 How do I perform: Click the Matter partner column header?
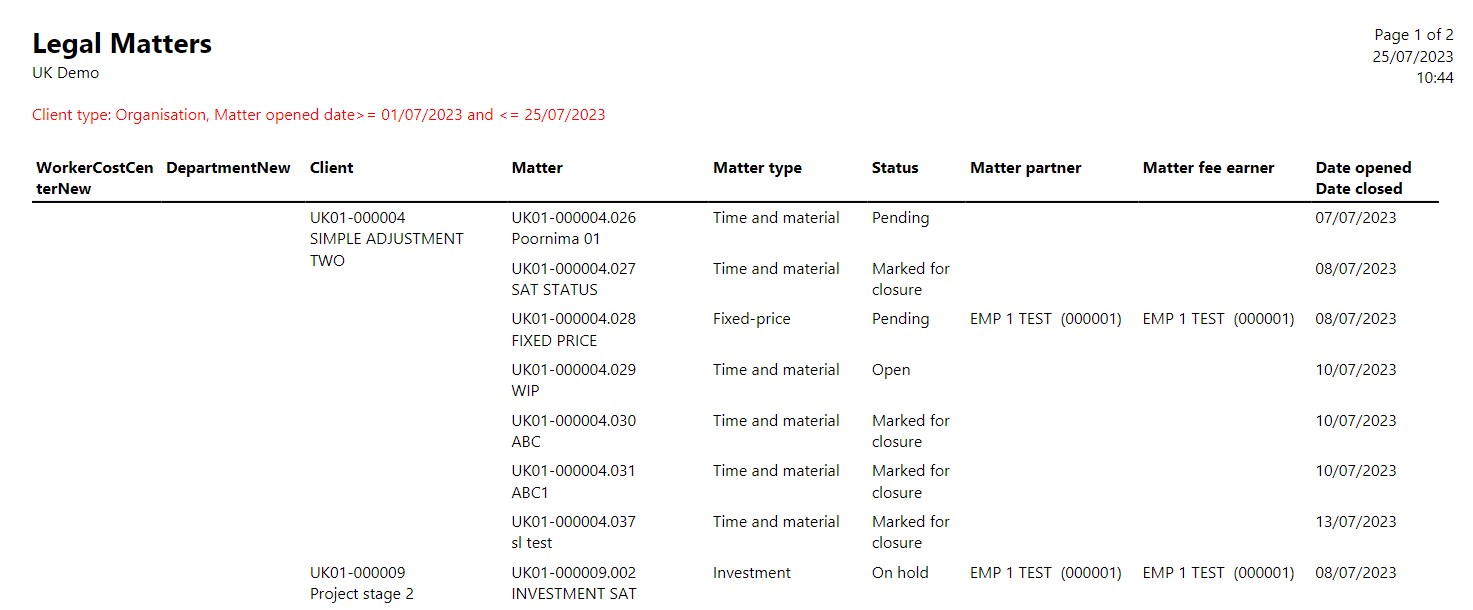coord(1025,168)
